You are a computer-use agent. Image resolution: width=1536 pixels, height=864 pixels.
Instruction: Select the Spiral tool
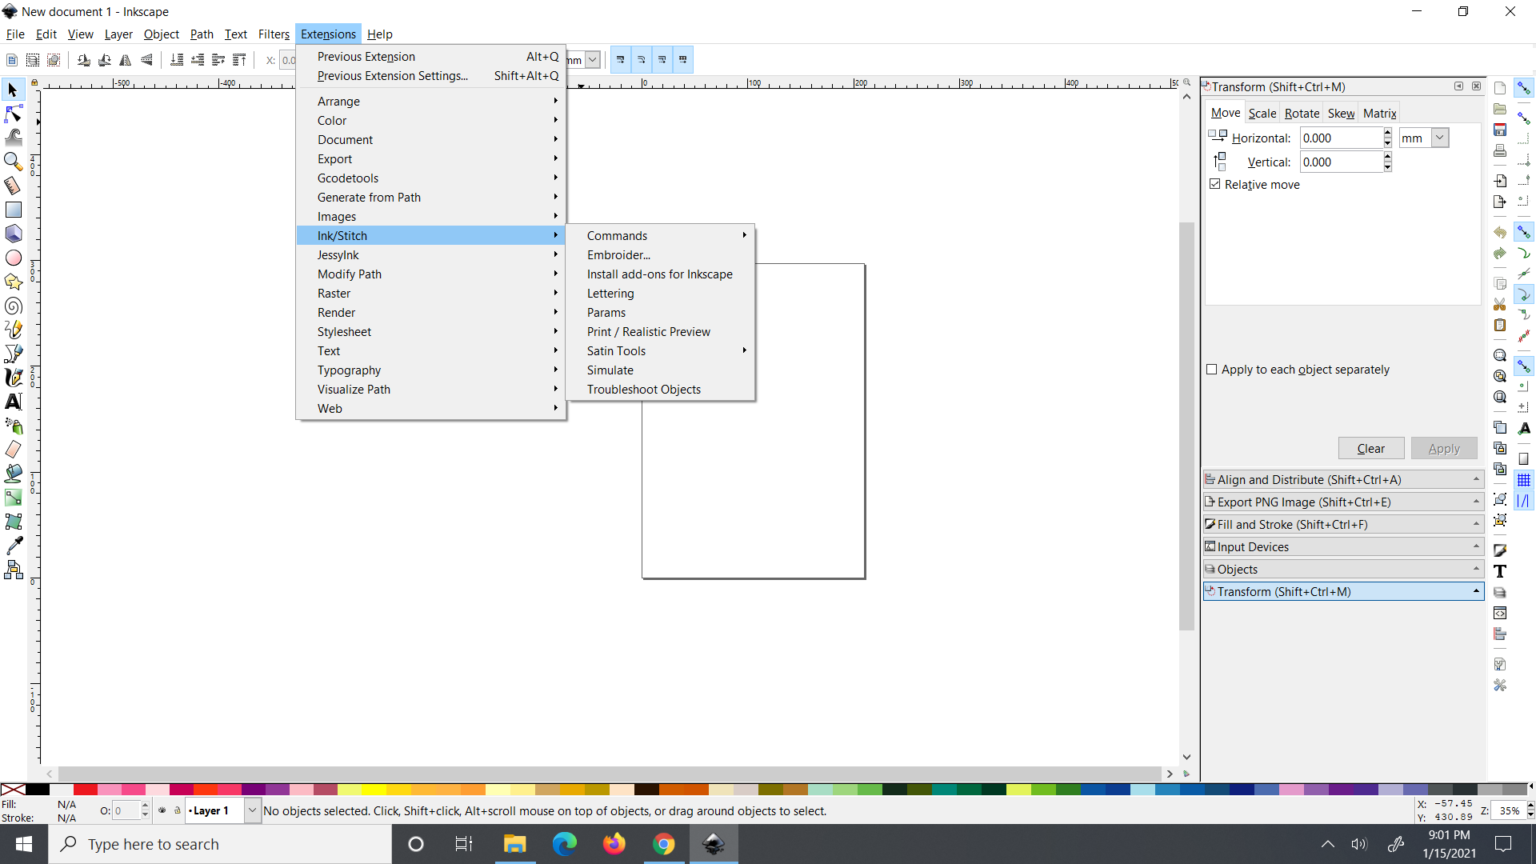[x=13, y=306]
